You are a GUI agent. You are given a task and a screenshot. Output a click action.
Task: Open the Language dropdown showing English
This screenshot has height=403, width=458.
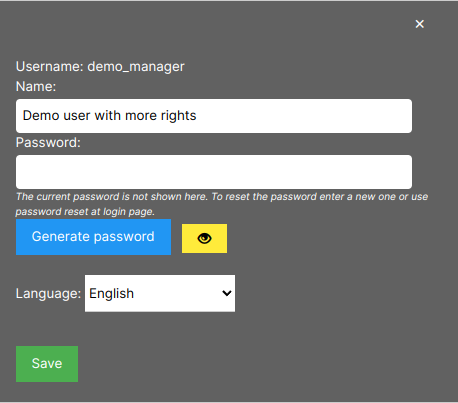[x=160, y=293]
